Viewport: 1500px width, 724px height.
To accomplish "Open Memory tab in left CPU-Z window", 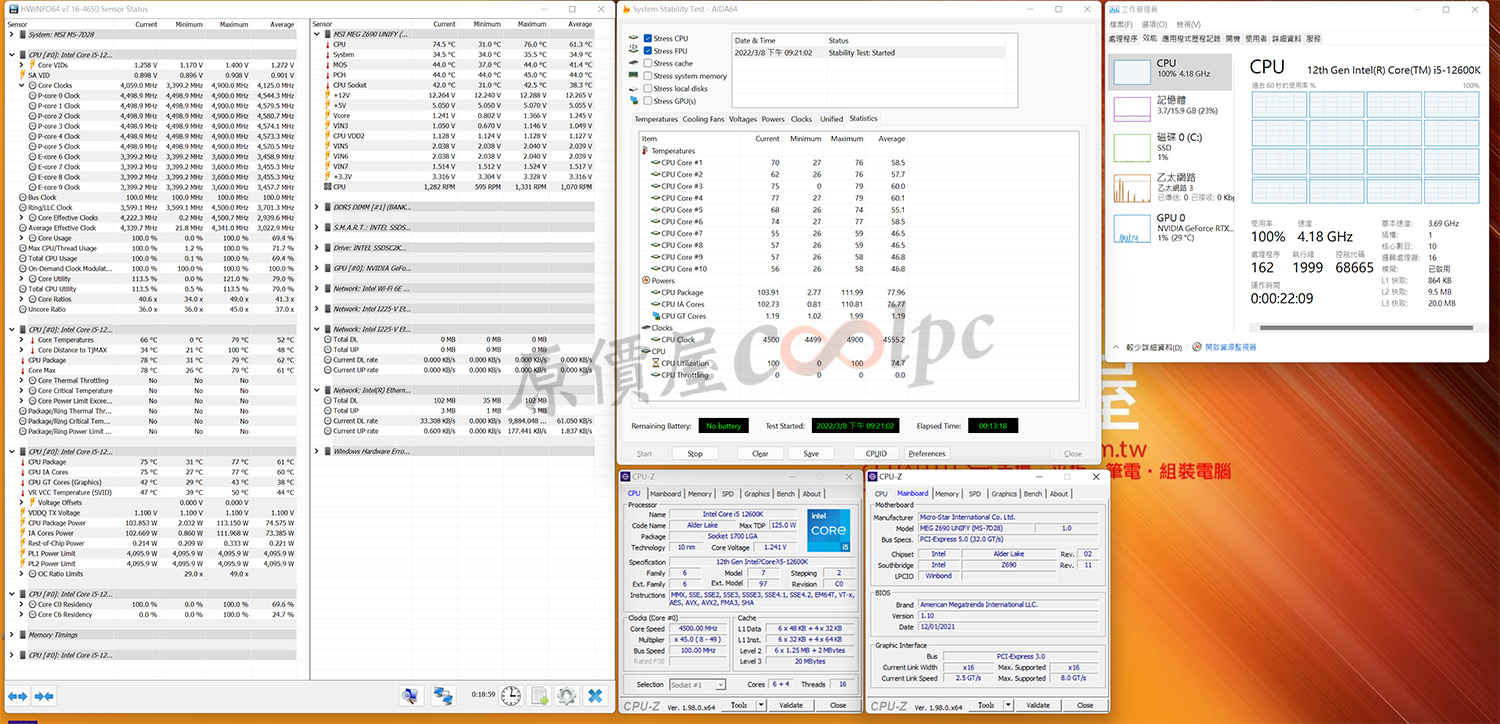I will [x=700, y=493].
